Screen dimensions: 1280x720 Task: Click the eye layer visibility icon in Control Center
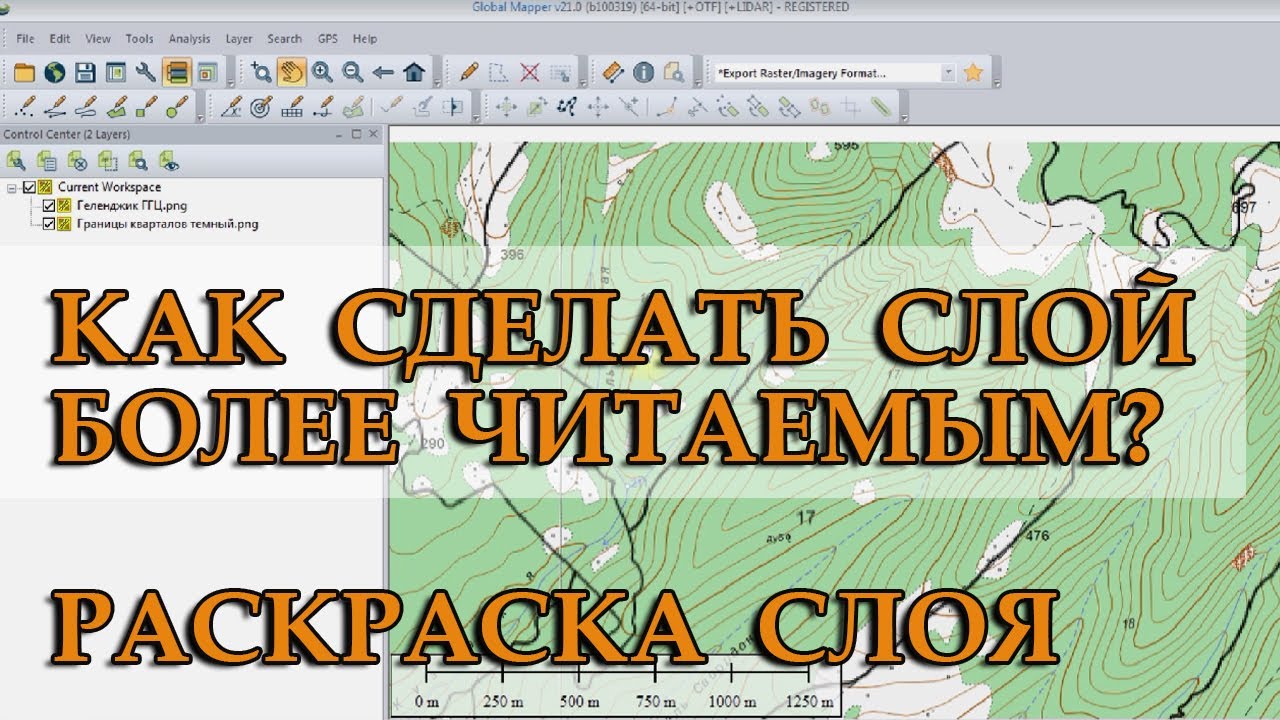[168, 160]
